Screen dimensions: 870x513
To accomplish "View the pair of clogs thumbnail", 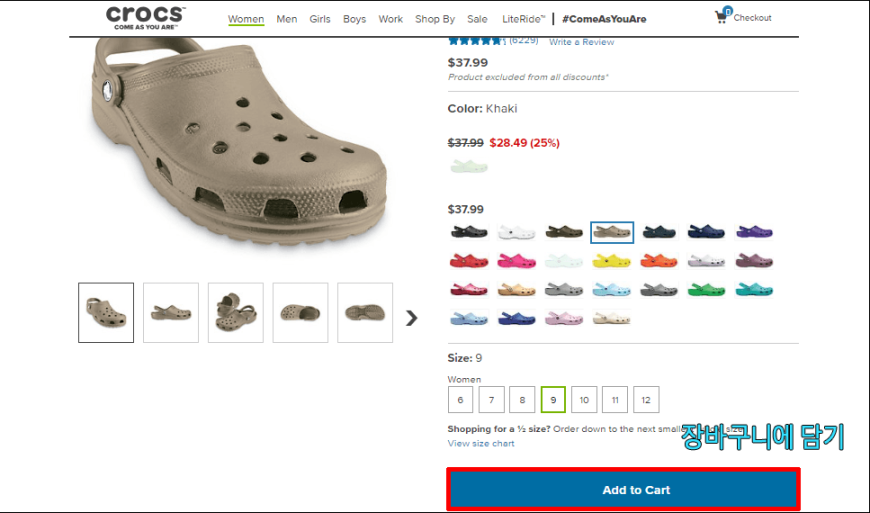I will 235,312.
